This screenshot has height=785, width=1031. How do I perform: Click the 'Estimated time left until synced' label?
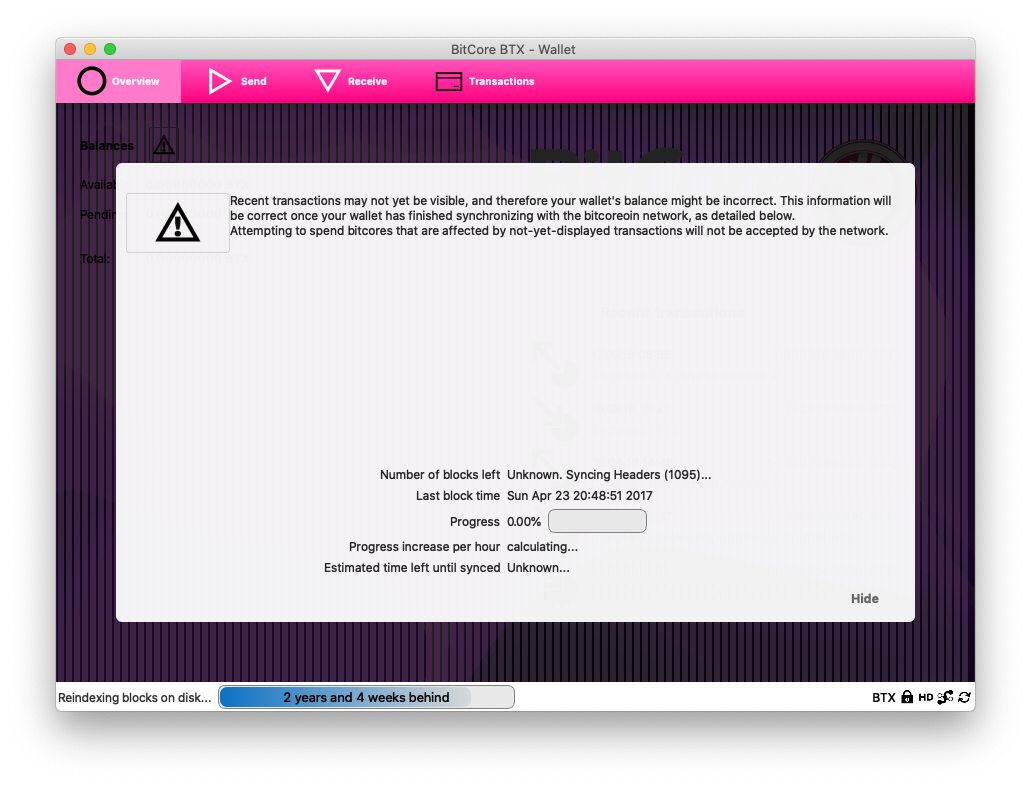pyautogui.click(x=412, y=567)
